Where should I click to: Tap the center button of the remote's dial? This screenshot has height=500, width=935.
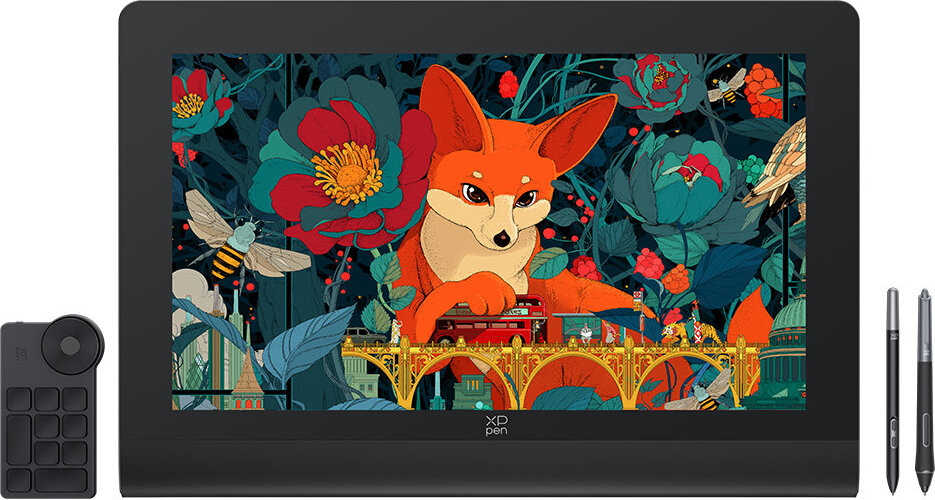coord(69,345)
